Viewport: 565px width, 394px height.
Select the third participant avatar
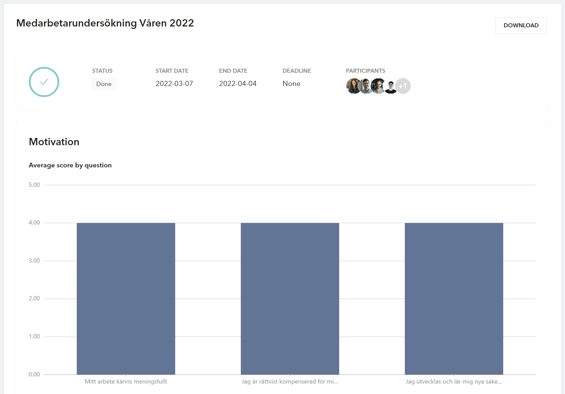pos(378,86)
